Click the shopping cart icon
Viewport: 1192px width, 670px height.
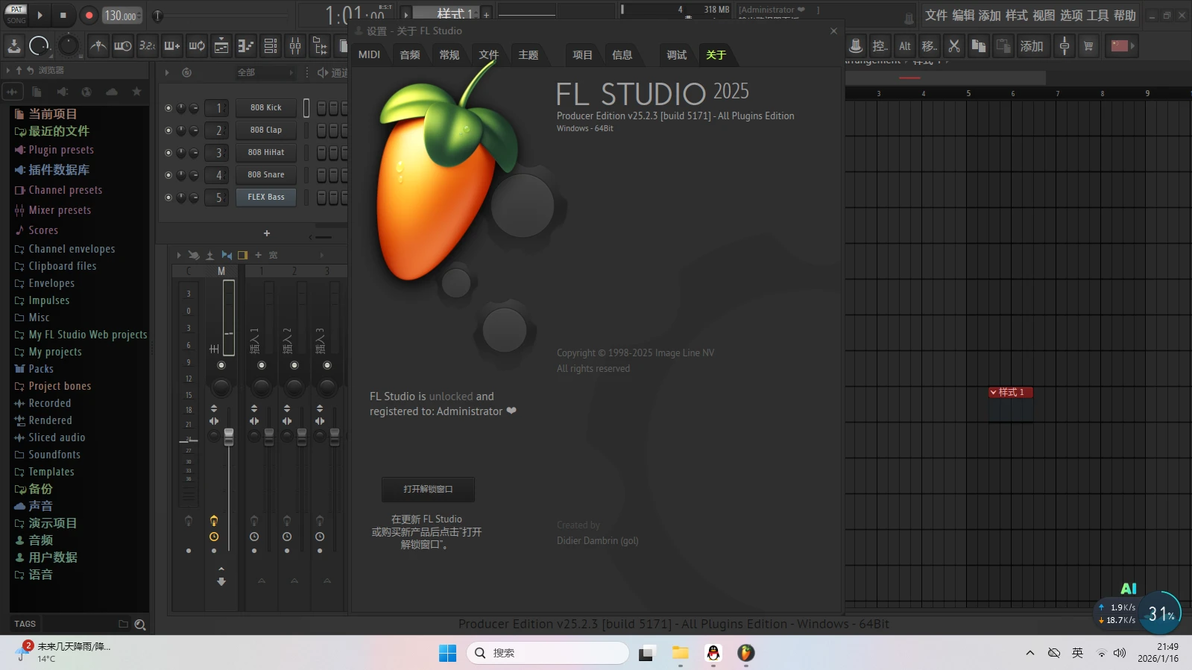coord(1088,46)
